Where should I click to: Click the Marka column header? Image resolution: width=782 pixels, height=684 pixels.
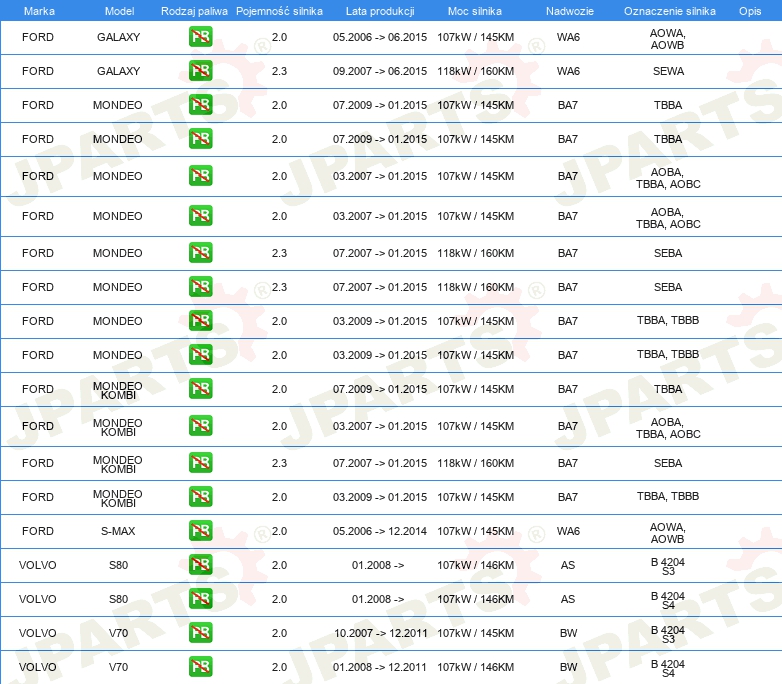pos(39,11)
